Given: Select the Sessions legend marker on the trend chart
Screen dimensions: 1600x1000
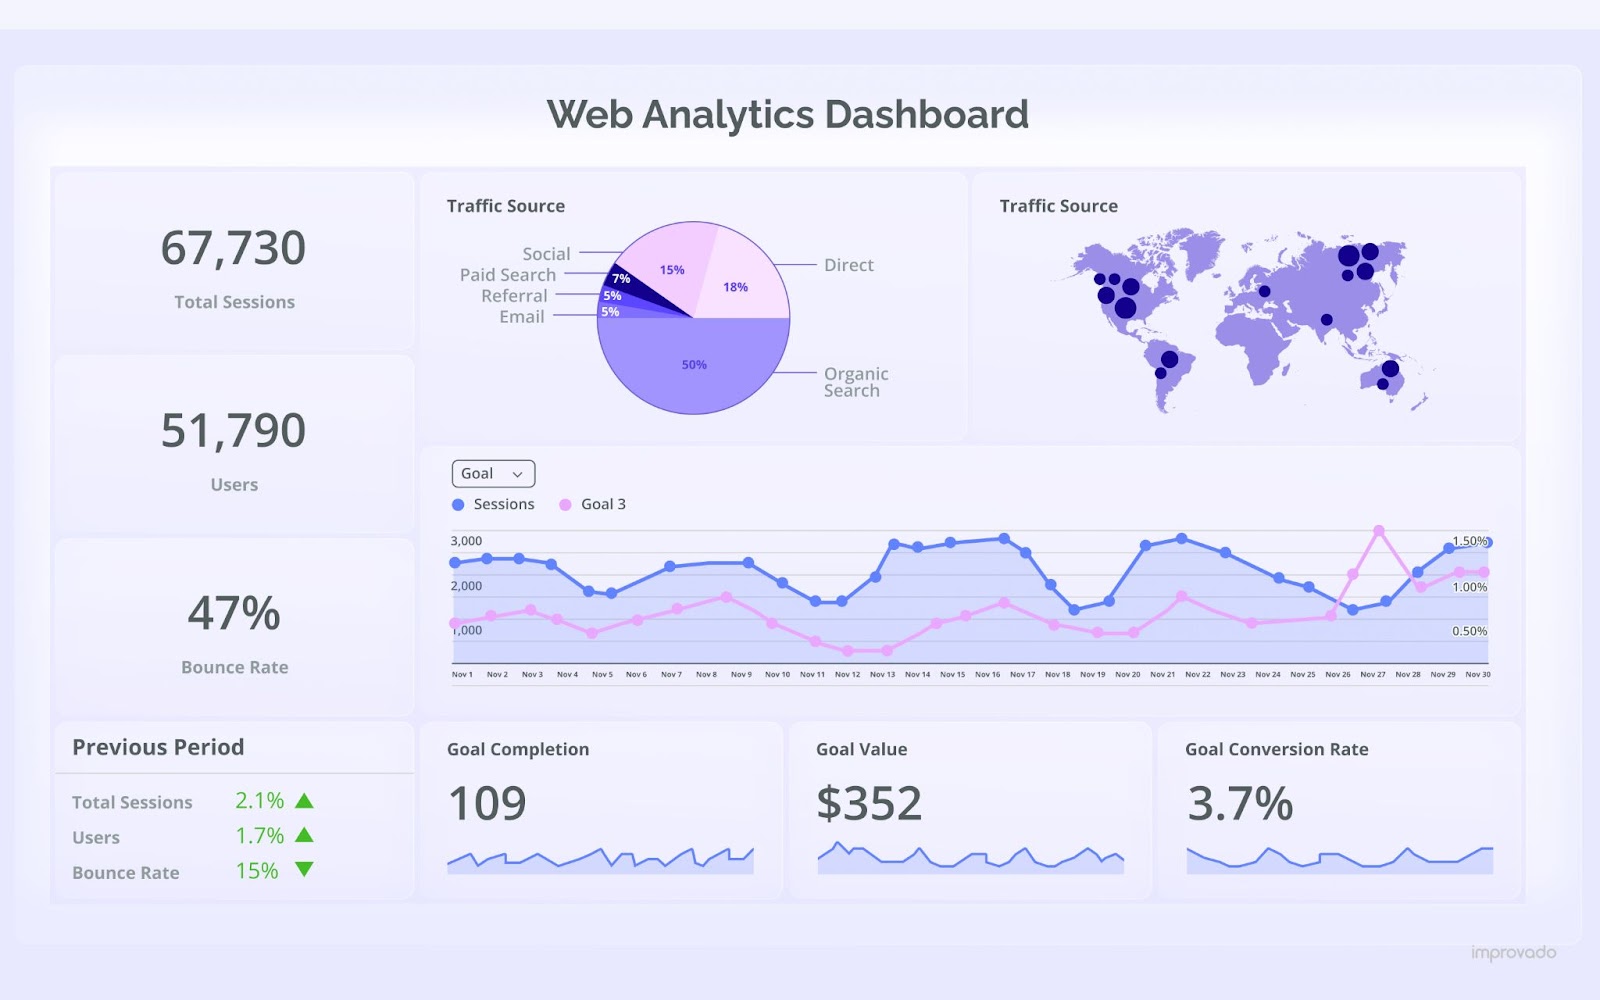Looking at the screenshot, I should click(x=459, y=504).
